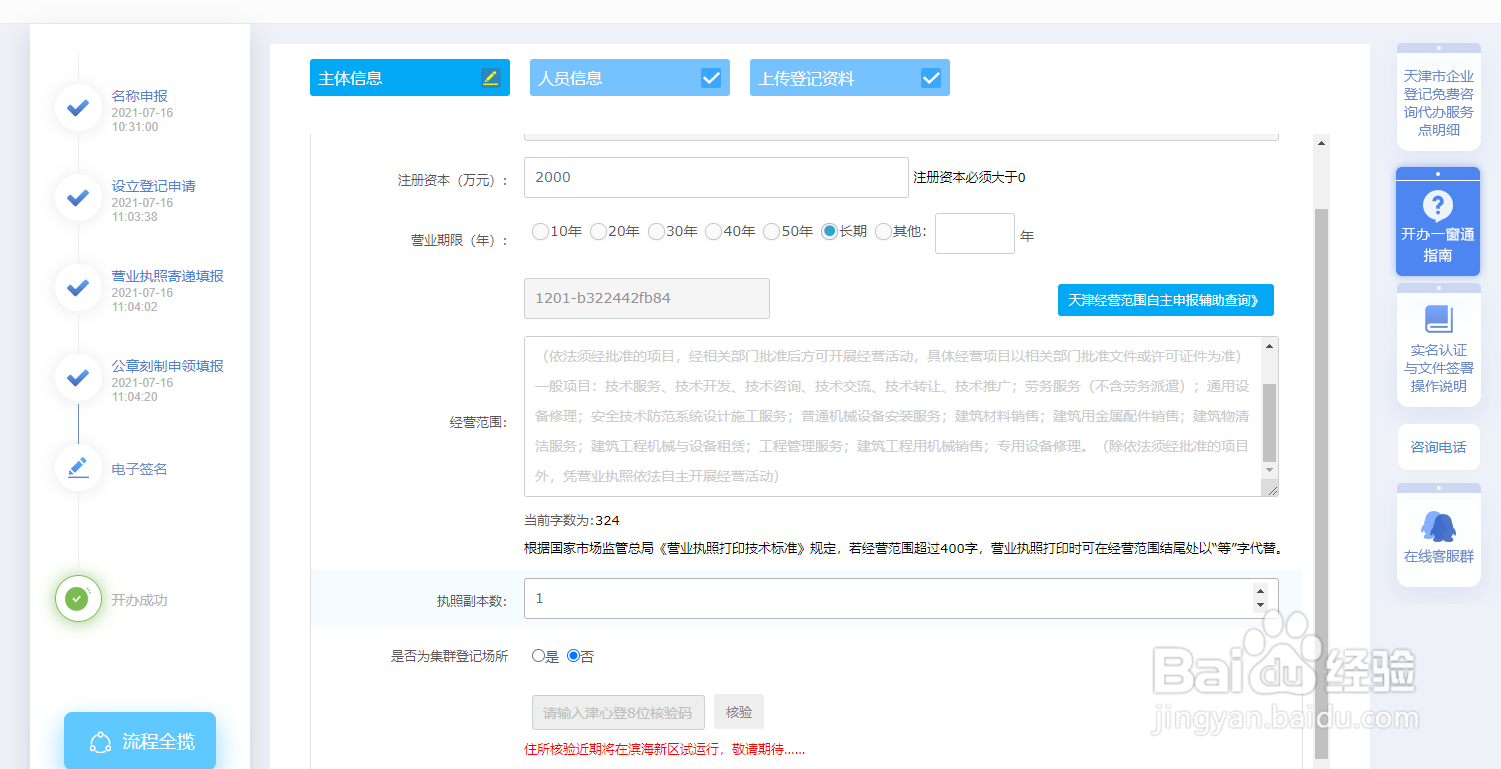The image size is (1501, 769).
Task: Switch to the 人员信息 tab
Action: click(x=629, y=77)
